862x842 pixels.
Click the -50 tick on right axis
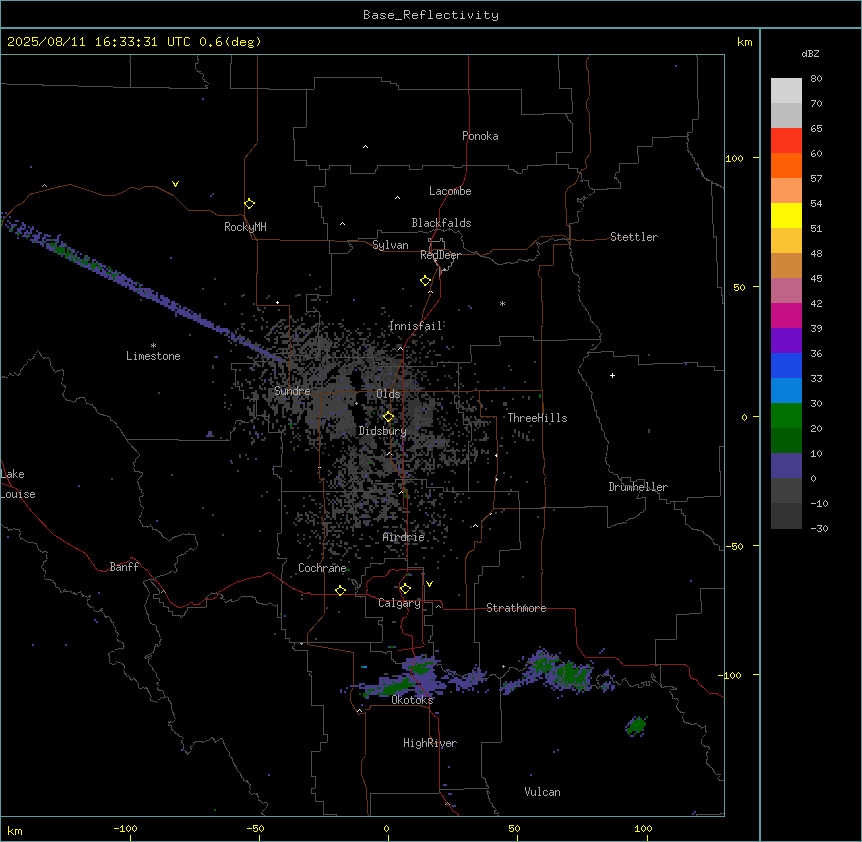tap(734, 546)
